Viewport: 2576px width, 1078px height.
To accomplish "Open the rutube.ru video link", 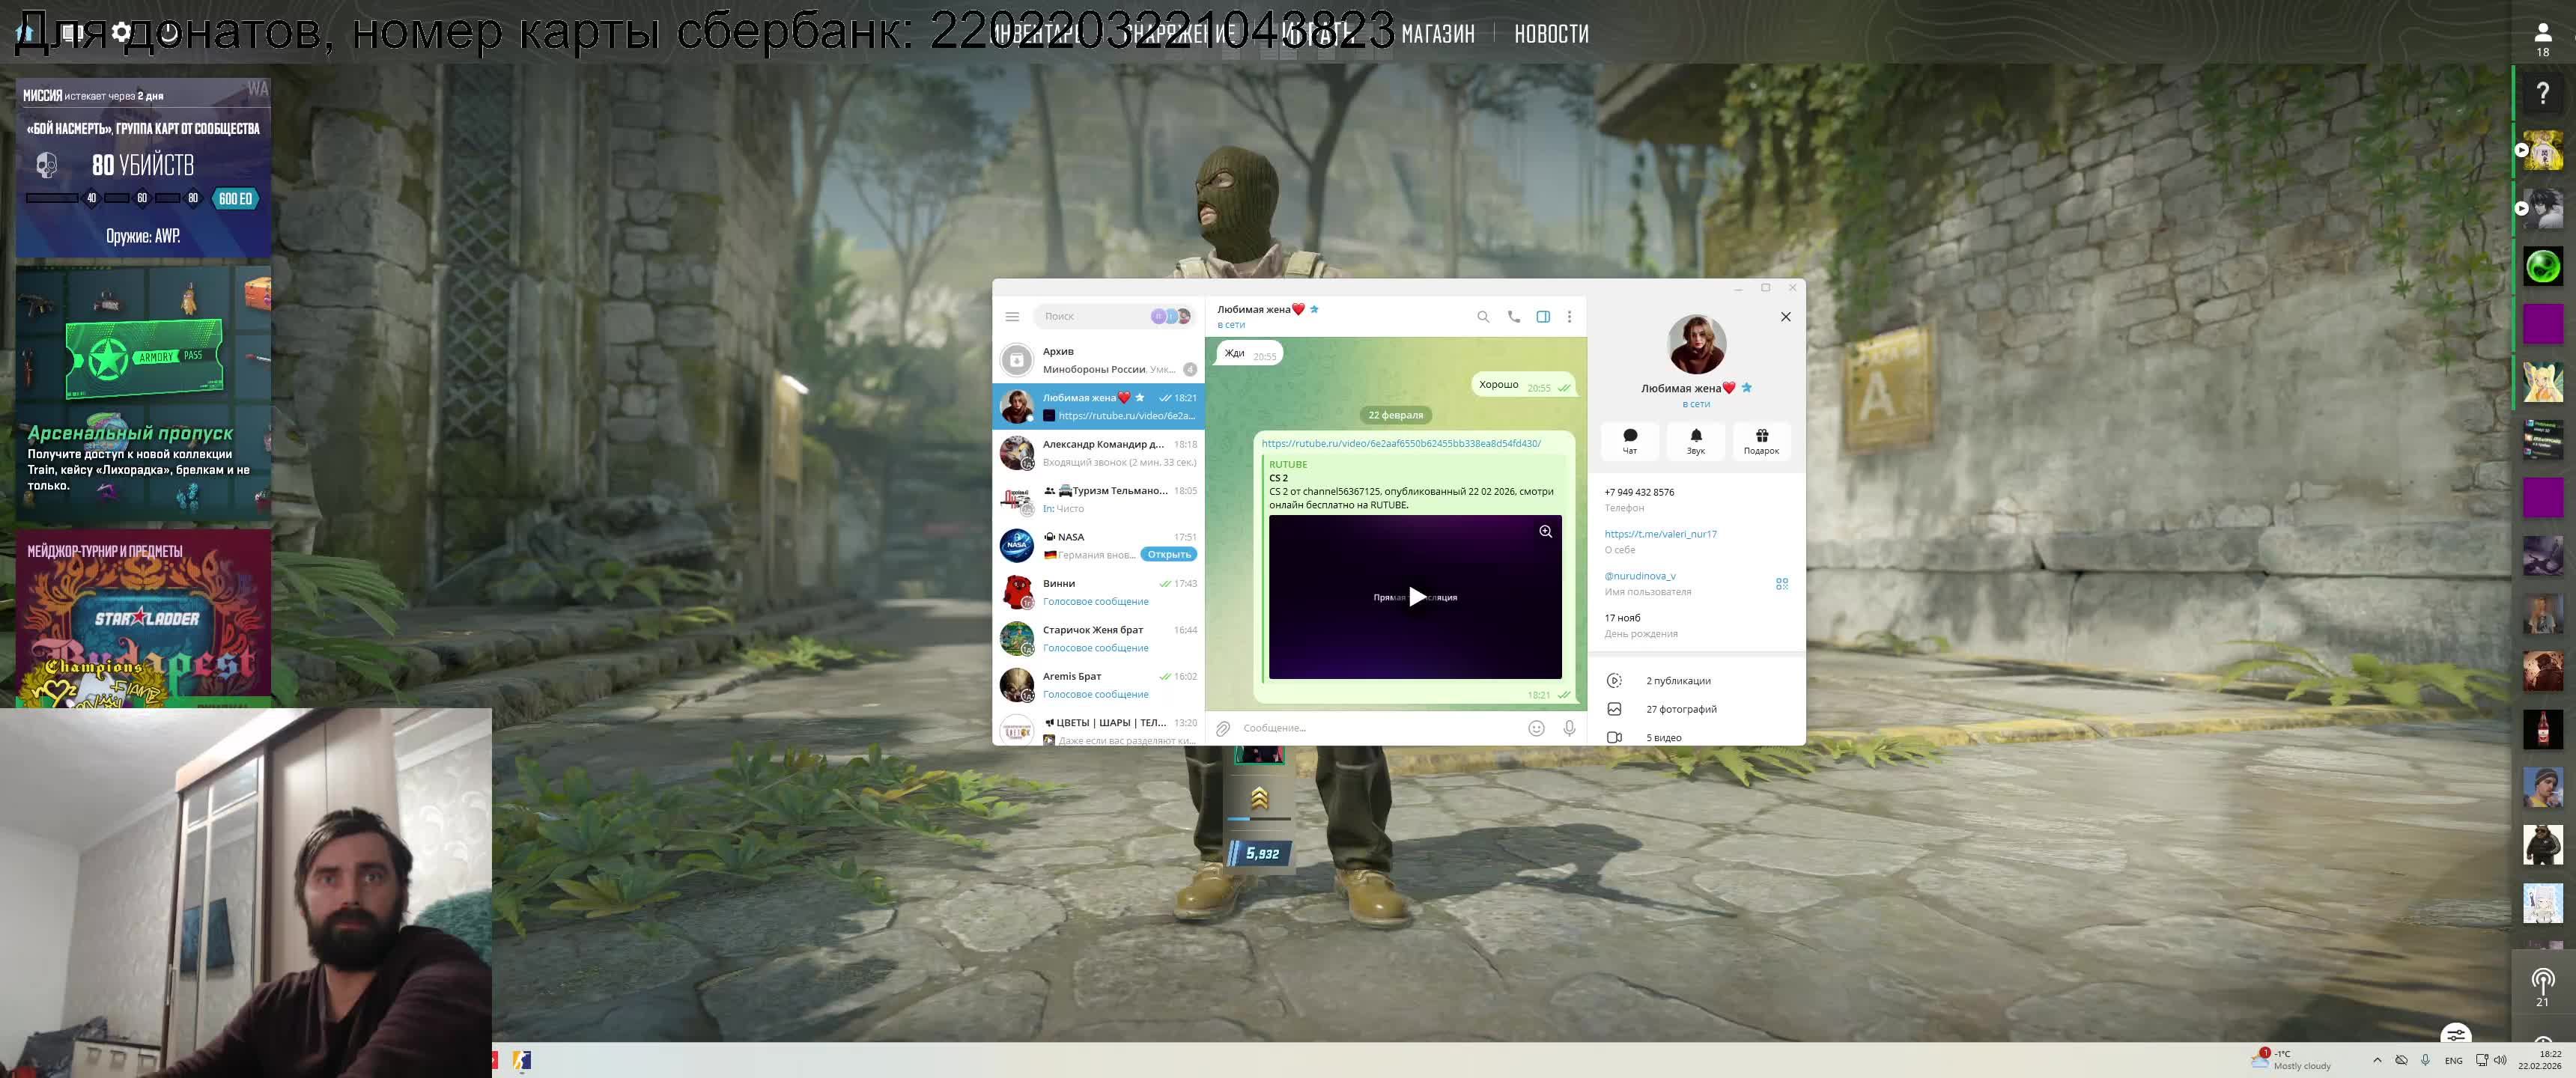I will 1400,444.
